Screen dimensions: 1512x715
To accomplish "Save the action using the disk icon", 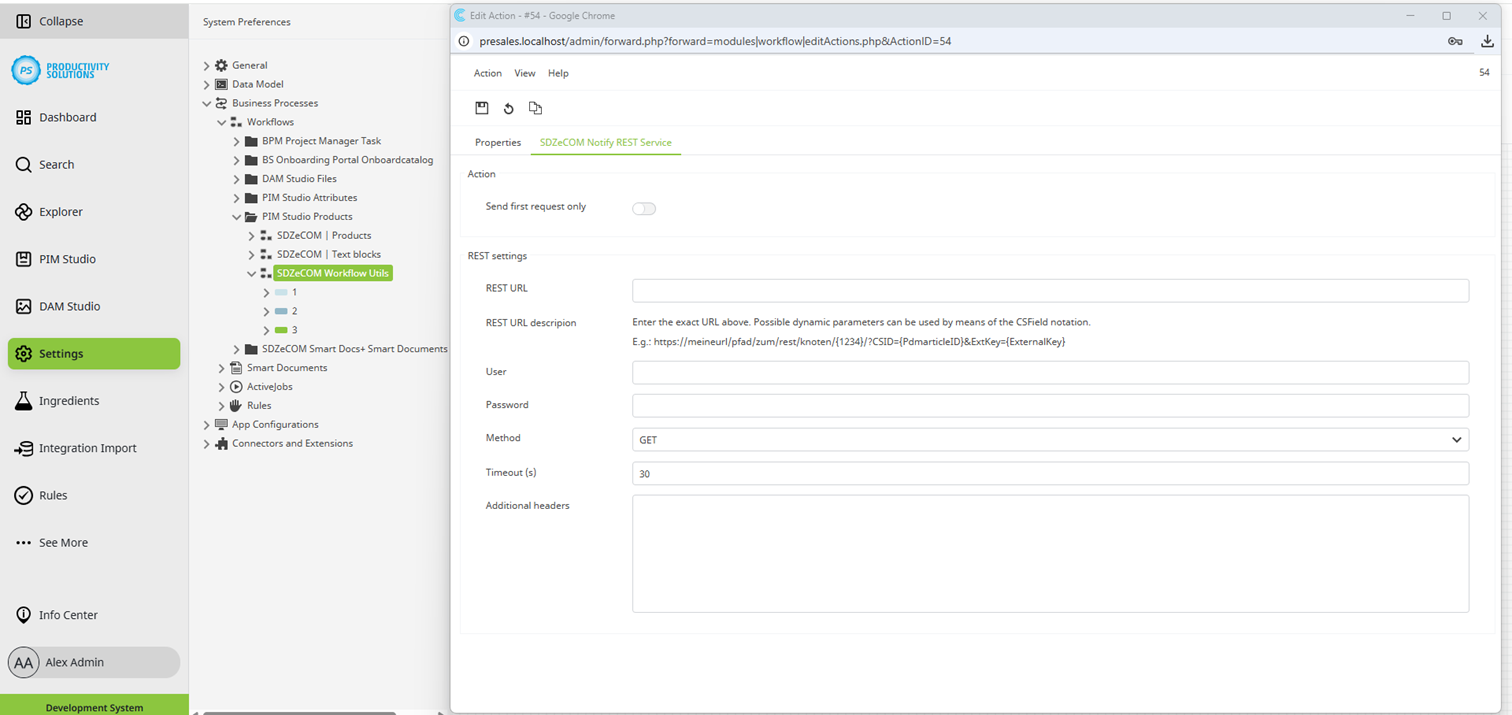I will click(x=482, y=108).
